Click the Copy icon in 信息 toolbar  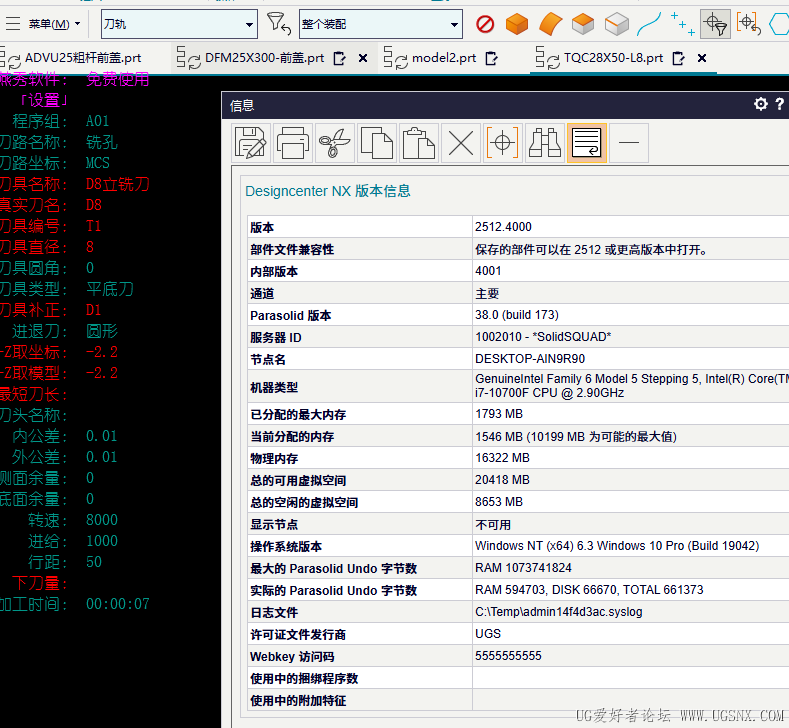[377, 143]
